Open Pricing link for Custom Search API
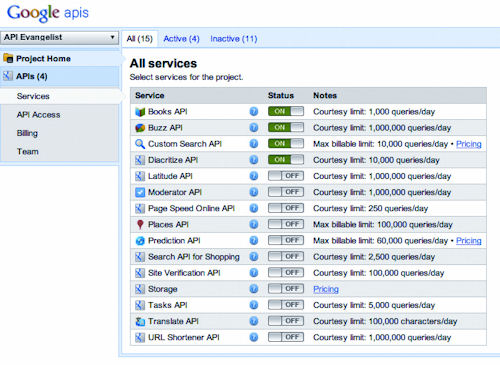 click(469, 144)
